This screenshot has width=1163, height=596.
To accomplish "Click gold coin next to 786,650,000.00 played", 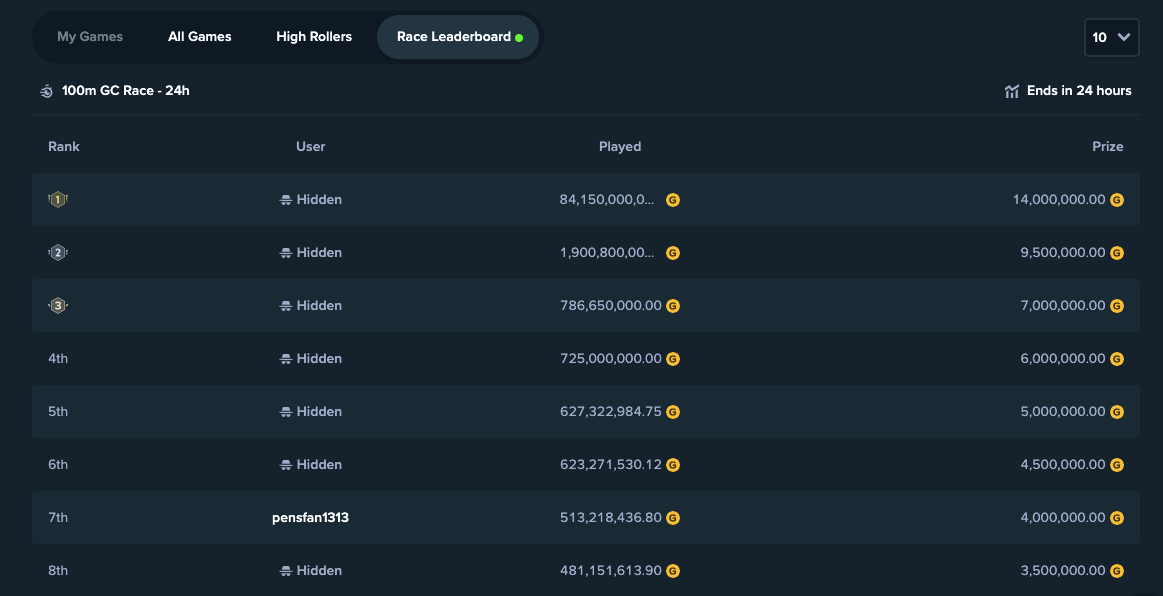I will click(x=673, y=306).
